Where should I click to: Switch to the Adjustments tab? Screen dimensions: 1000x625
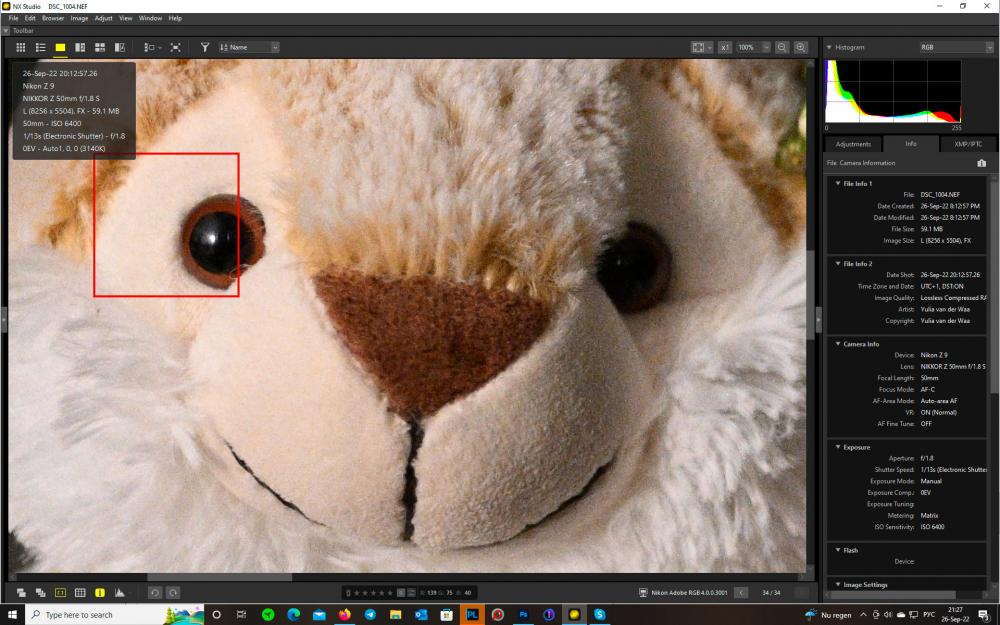coord(853,144)
